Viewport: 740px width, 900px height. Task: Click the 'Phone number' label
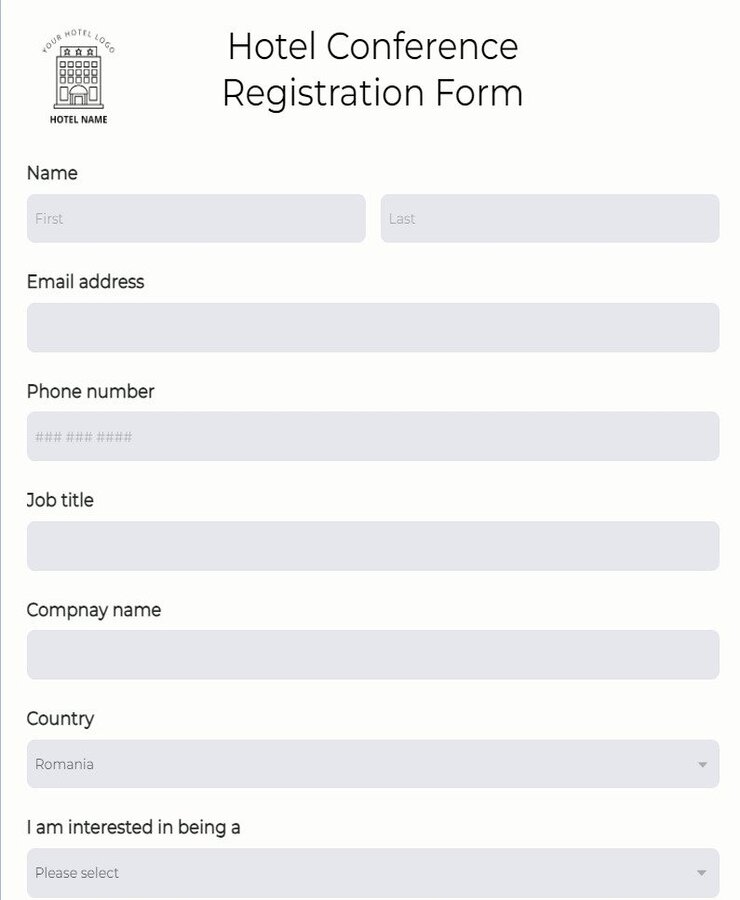coord(90,392)
